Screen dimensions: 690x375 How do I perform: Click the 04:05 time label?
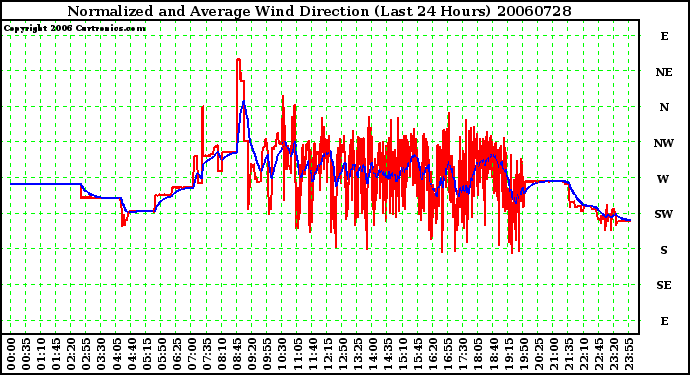click(117, 354)
